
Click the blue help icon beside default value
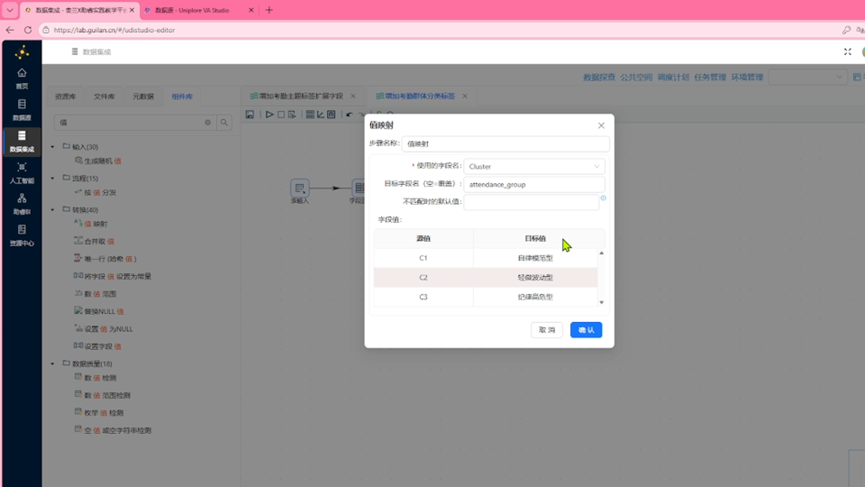[604, 197]
